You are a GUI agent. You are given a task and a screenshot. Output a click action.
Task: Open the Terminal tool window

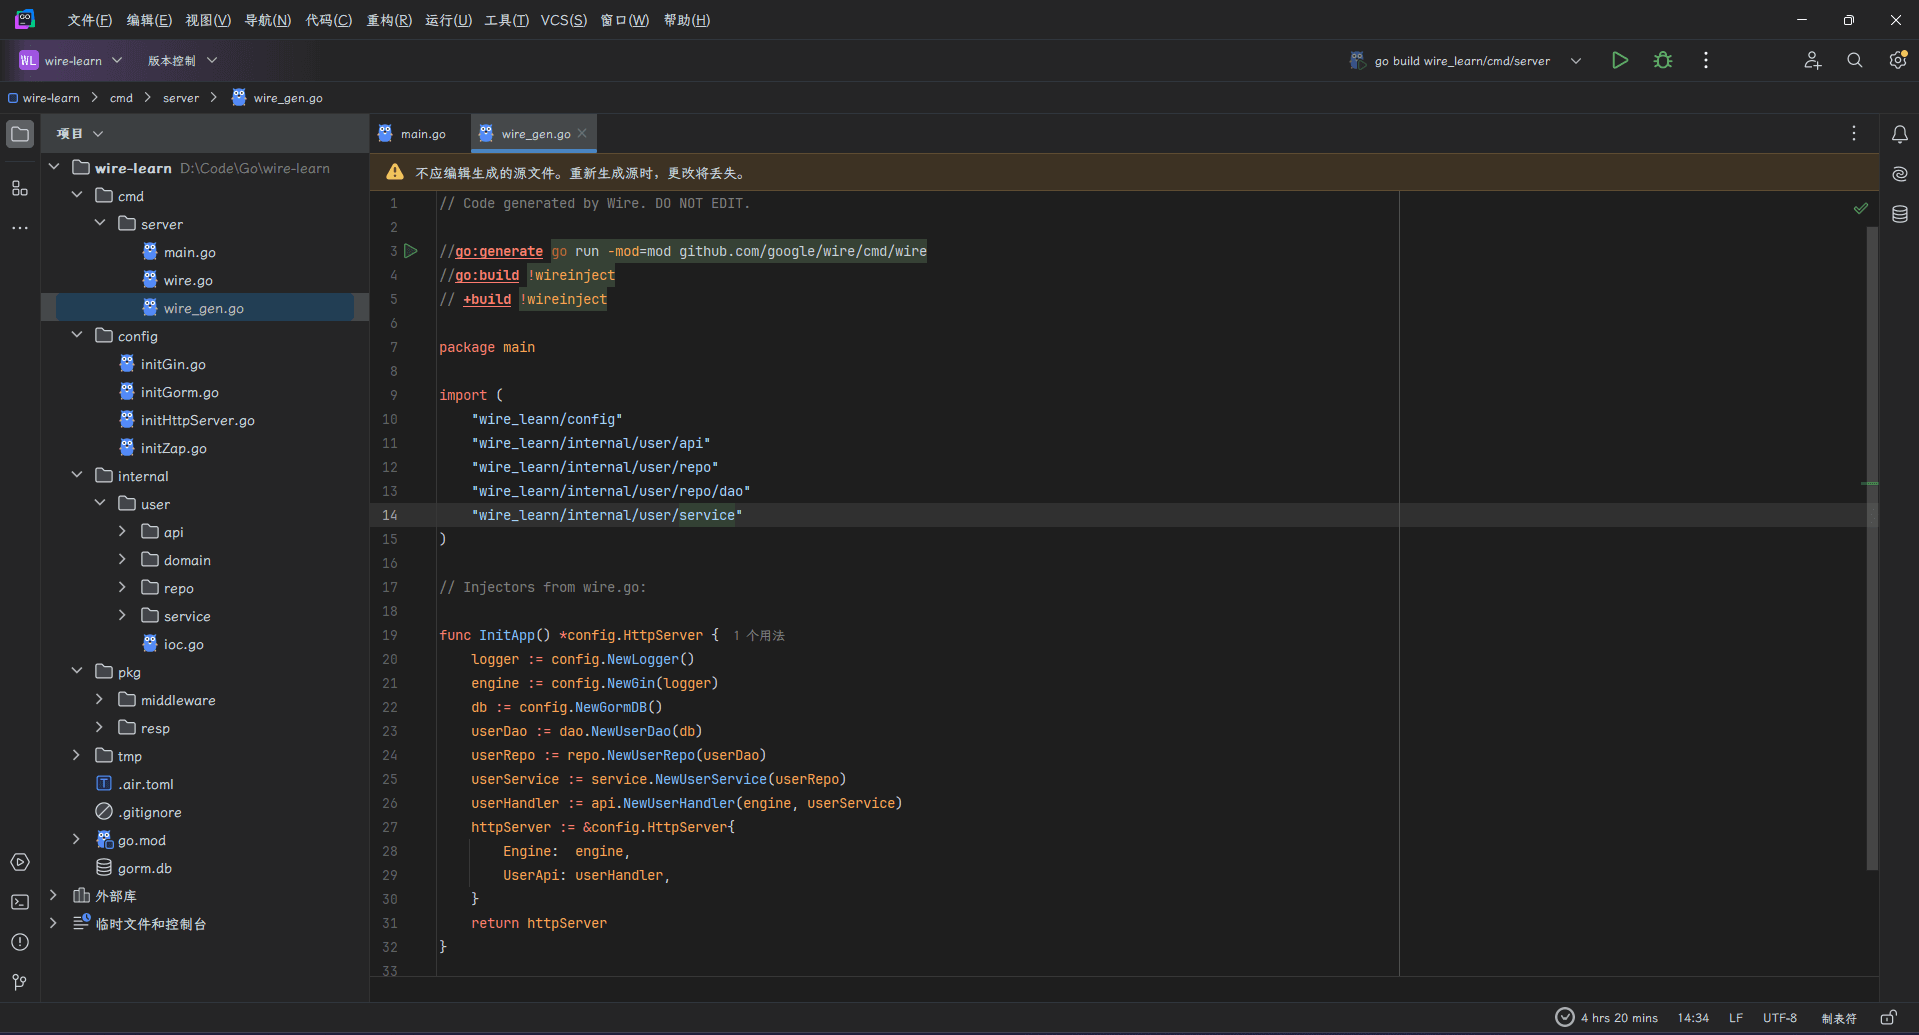(20, 902)
